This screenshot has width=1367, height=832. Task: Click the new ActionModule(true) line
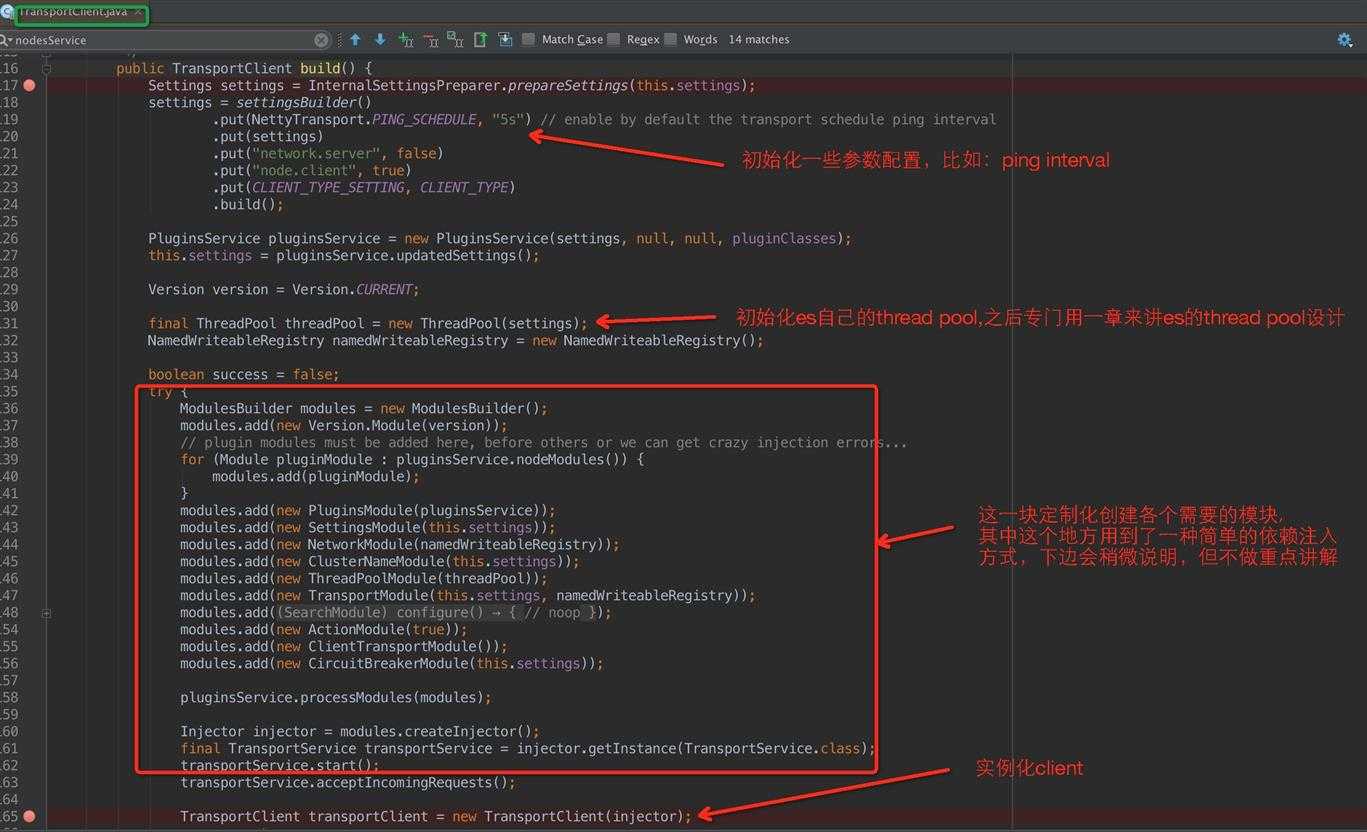tap(324, 630)
